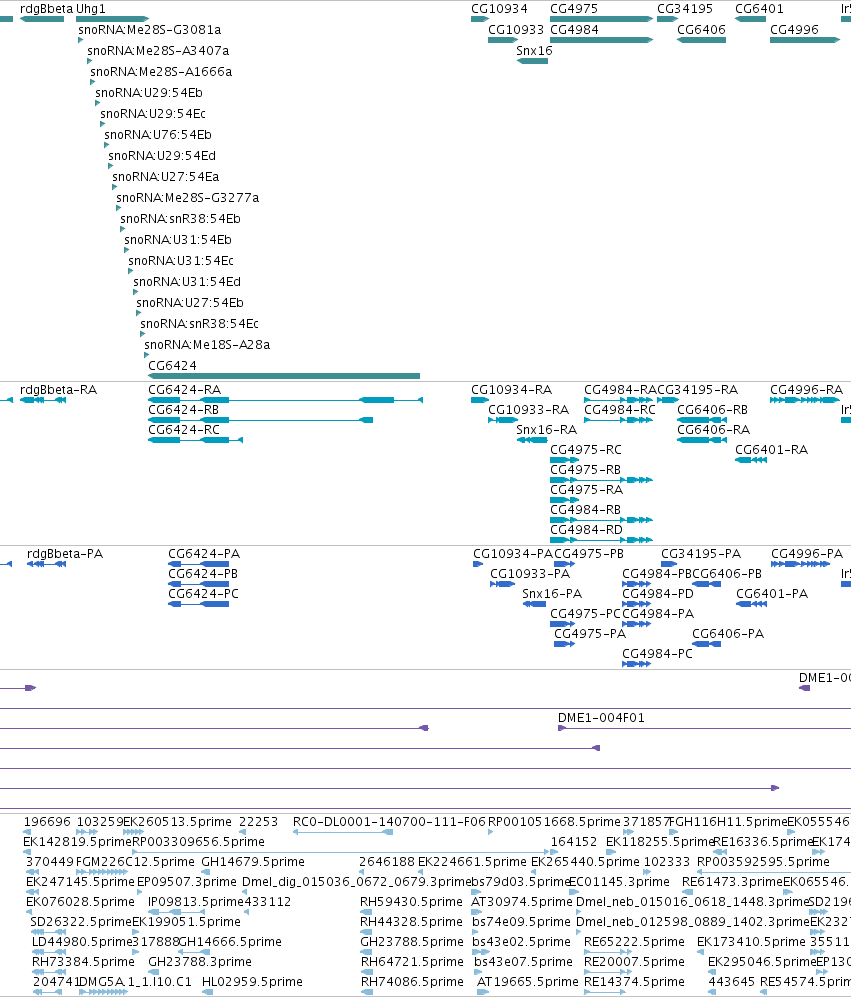Select snoRNA:U31:54Ec label
This screenshot has height=997, width=851.
(x=181, y=261)
